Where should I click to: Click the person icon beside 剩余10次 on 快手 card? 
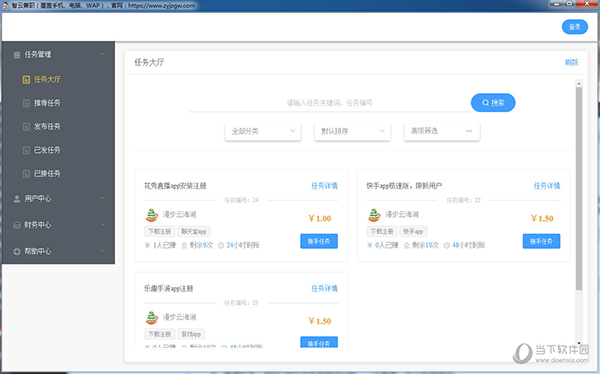pyautogui.click(x=406, y=245)
